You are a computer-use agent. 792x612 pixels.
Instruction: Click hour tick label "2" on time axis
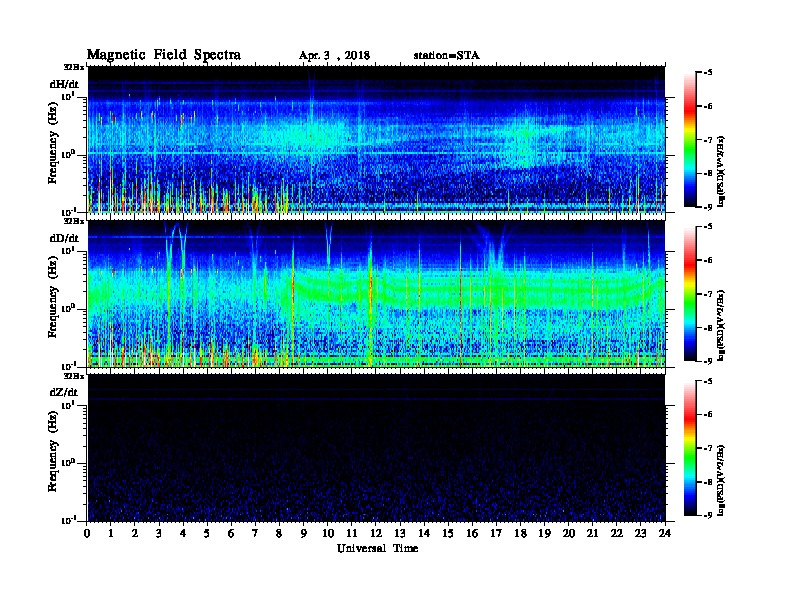(x=135, y=534)
